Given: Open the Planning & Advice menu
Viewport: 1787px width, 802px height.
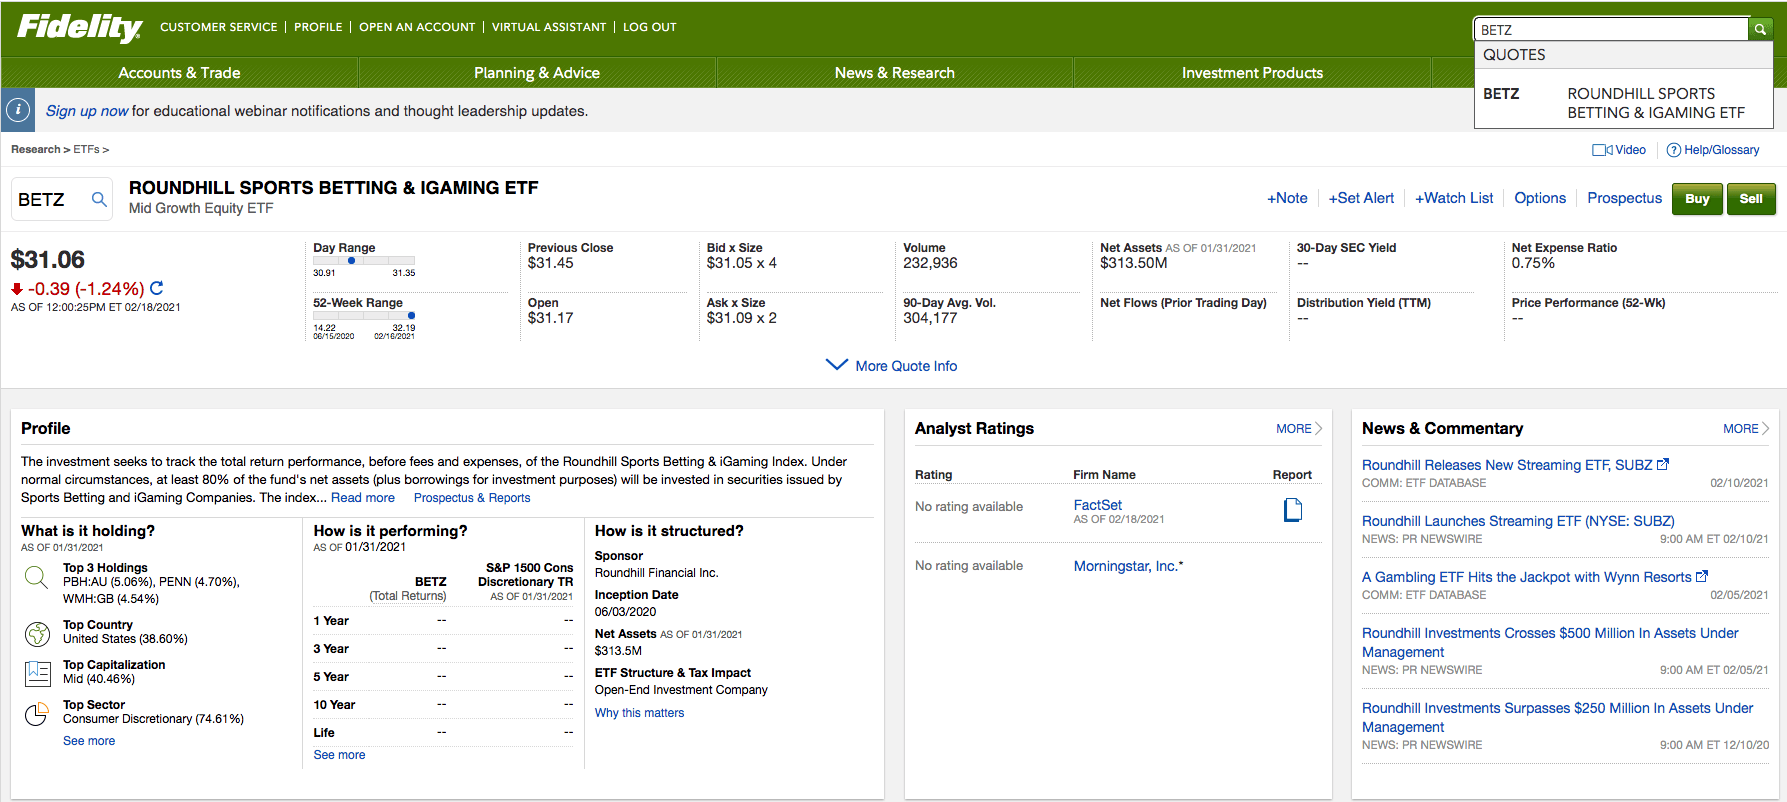Looking at the screenshot, I should 537,73.
